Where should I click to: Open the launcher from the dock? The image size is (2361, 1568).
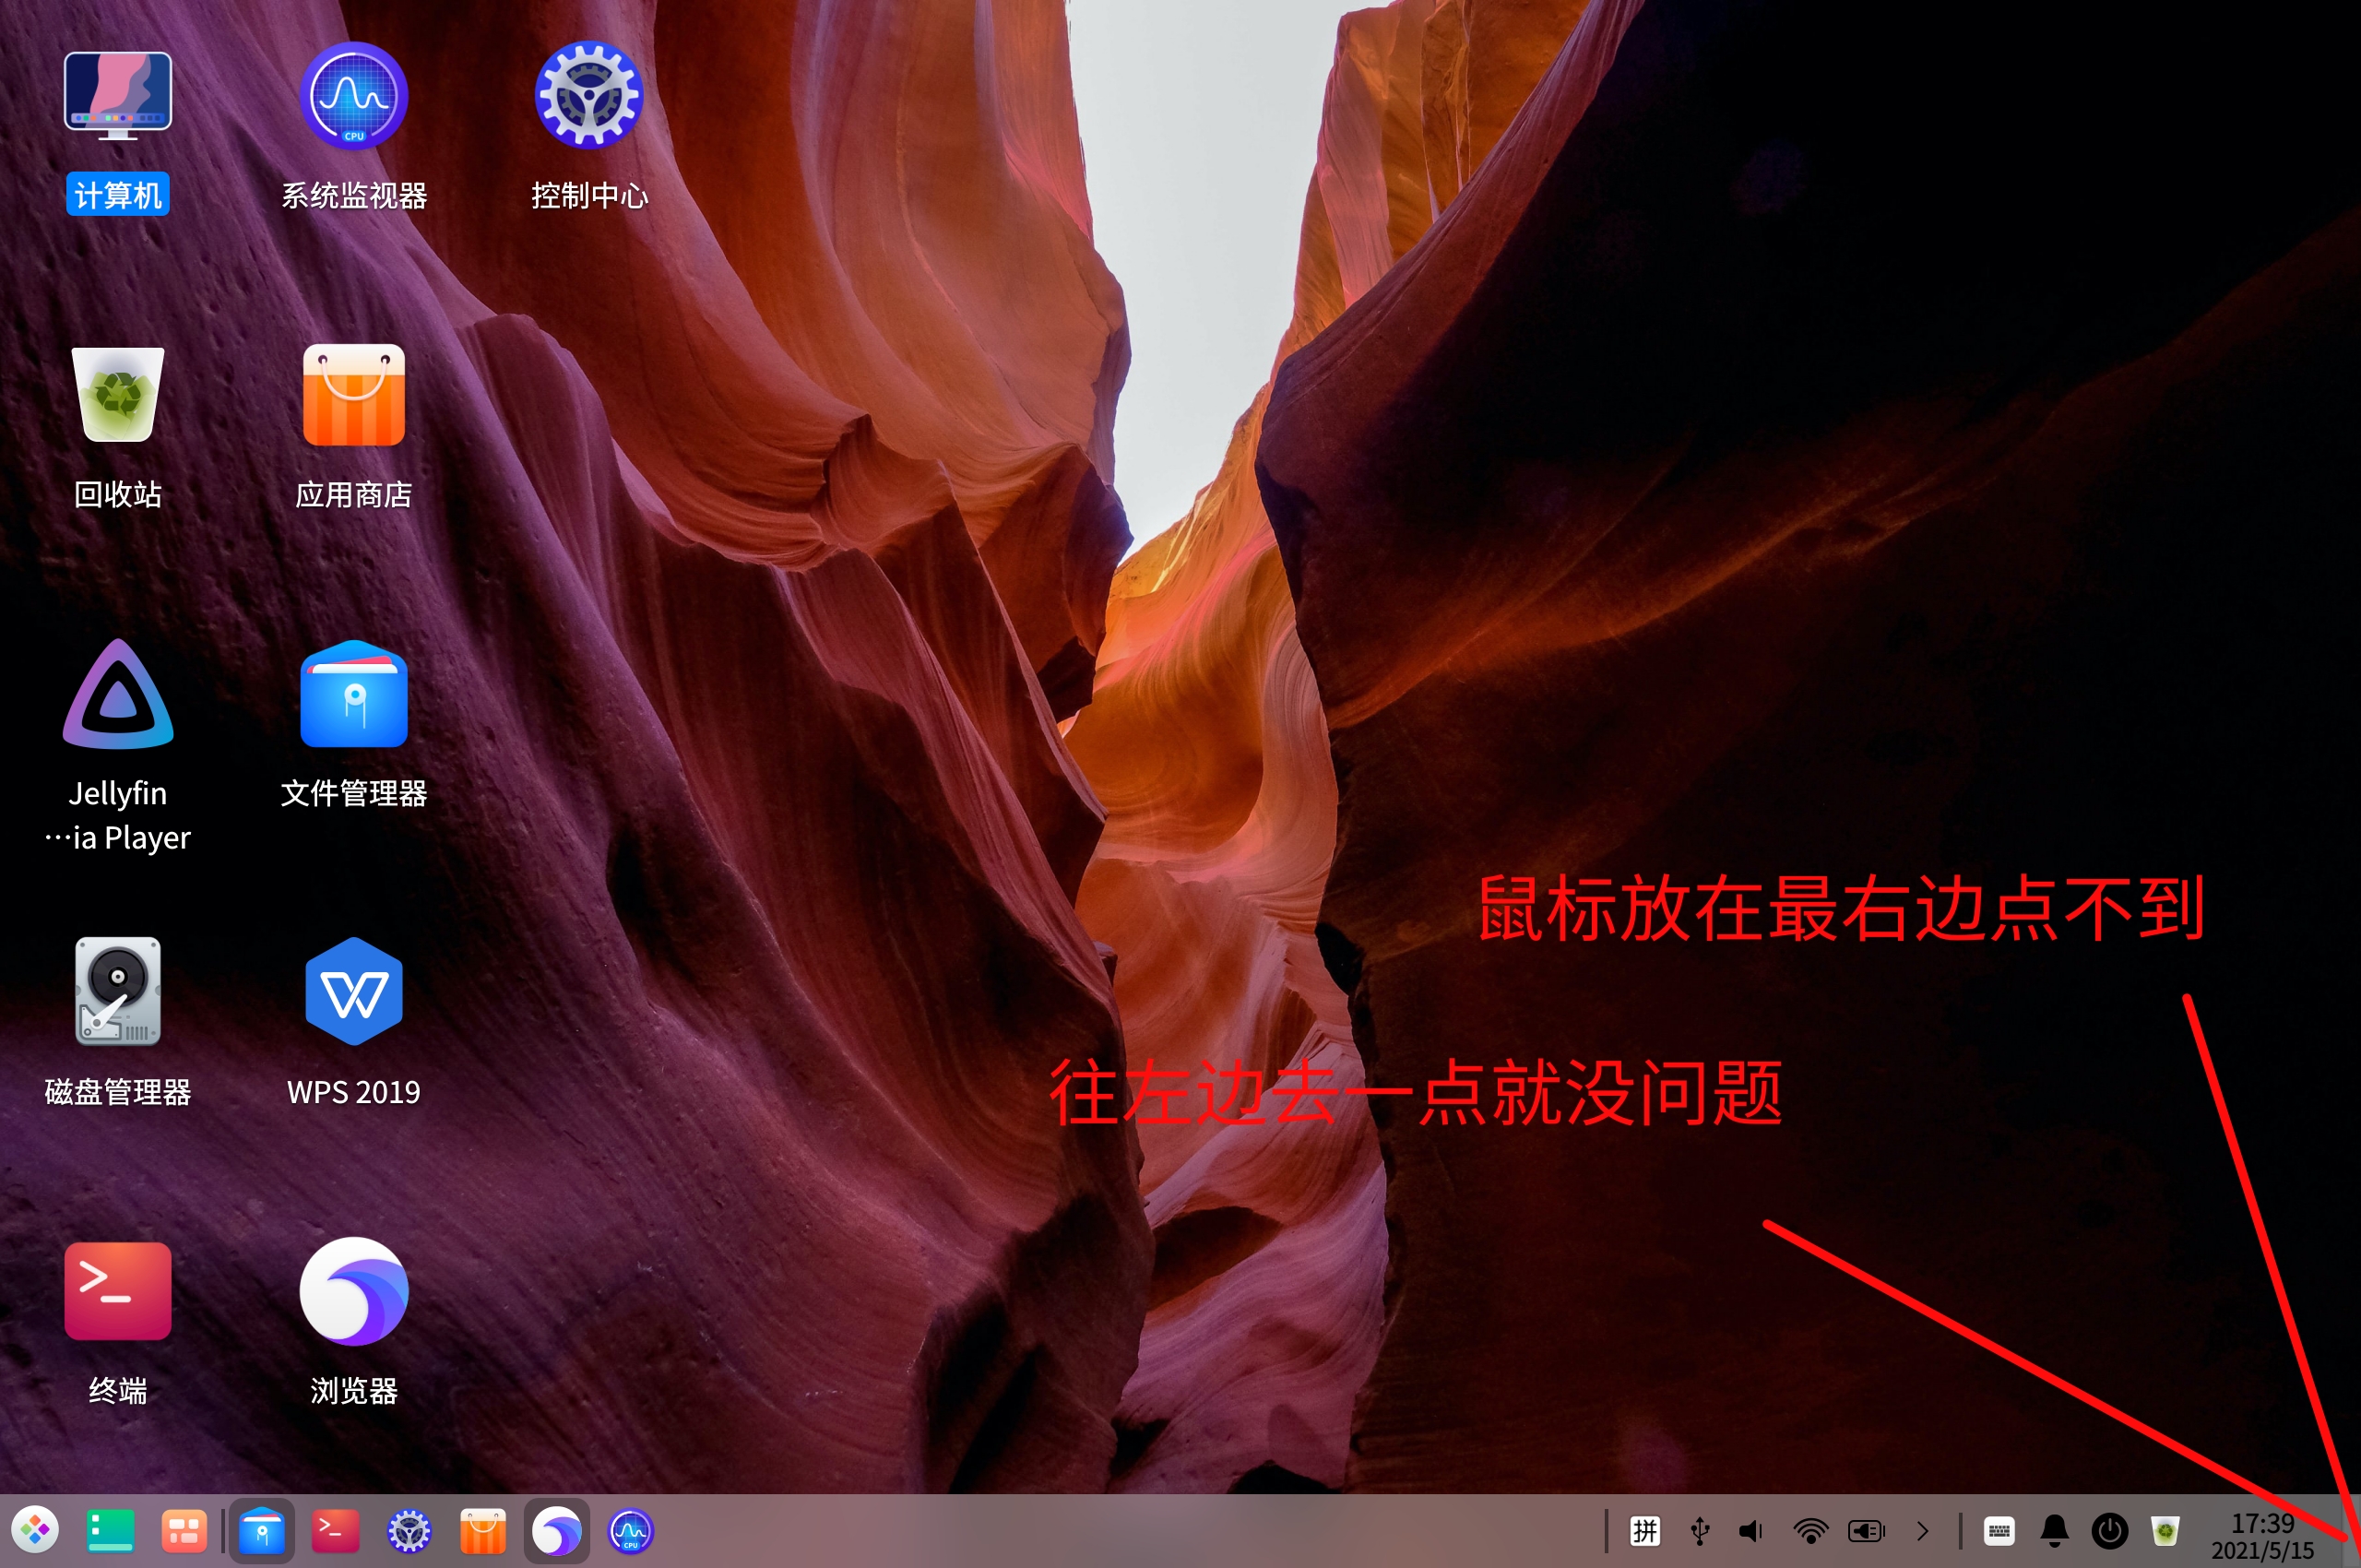(x=36, y=1530)
